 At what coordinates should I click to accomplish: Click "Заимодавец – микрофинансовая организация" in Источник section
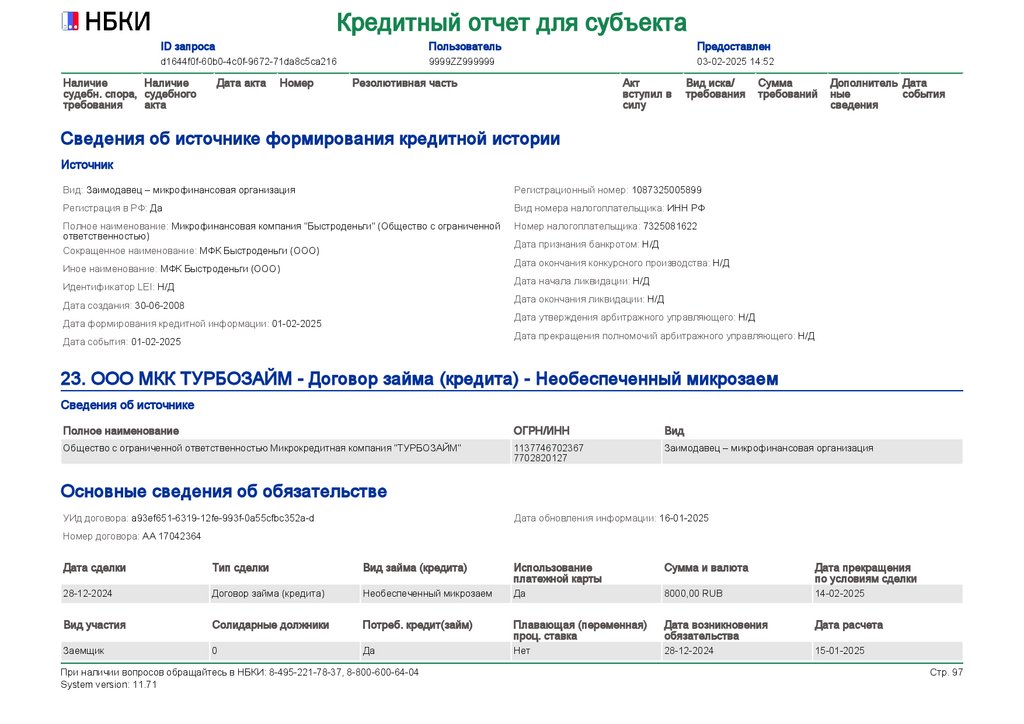[191, 190]
